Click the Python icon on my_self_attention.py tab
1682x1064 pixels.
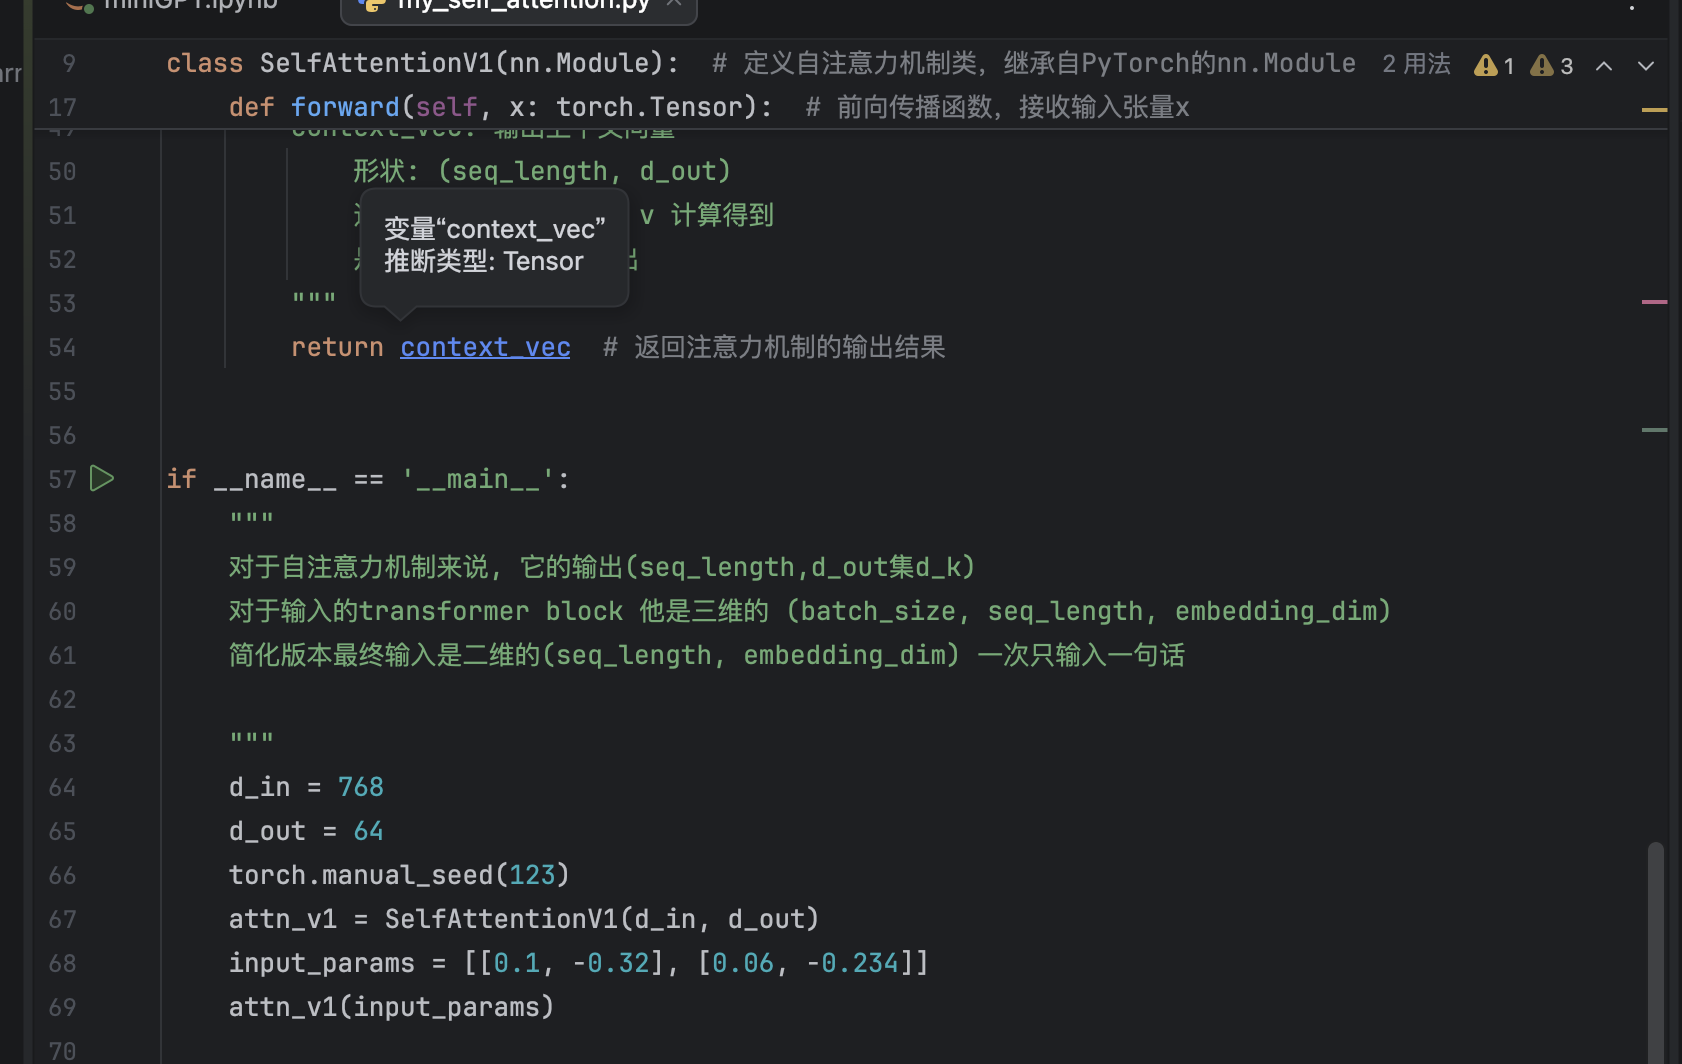point(371,5)
